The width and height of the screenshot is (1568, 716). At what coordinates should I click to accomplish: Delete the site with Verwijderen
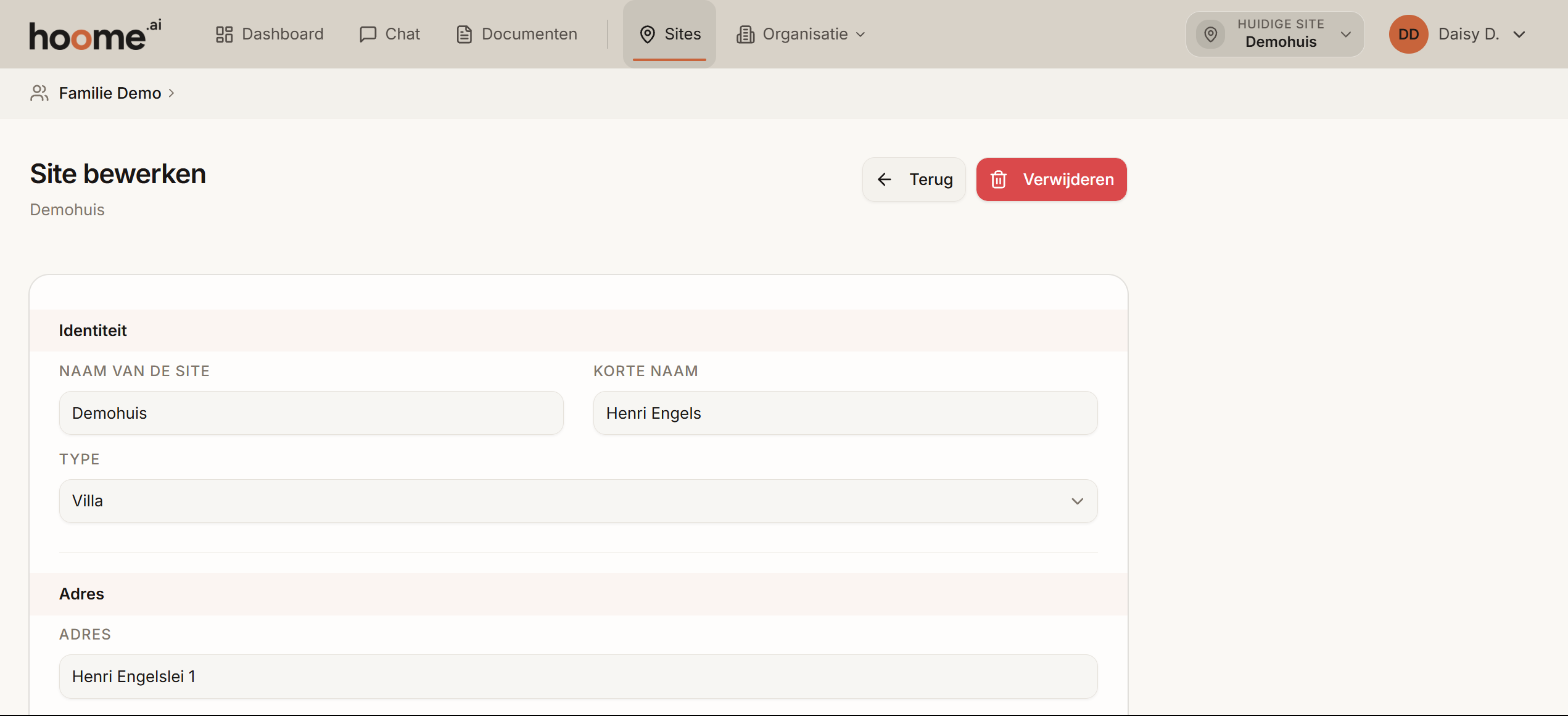[x=1051, y=180]
